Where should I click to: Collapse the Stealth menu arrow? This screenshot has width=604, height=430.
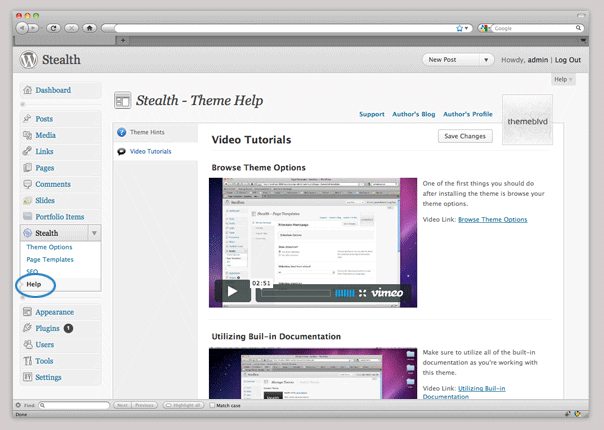point(94,233)
